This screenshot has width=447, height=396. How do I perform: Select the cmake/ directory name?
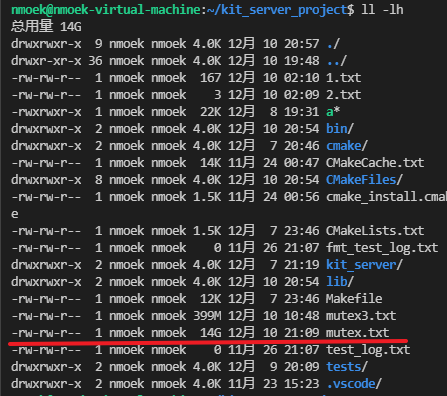(347, 146)
